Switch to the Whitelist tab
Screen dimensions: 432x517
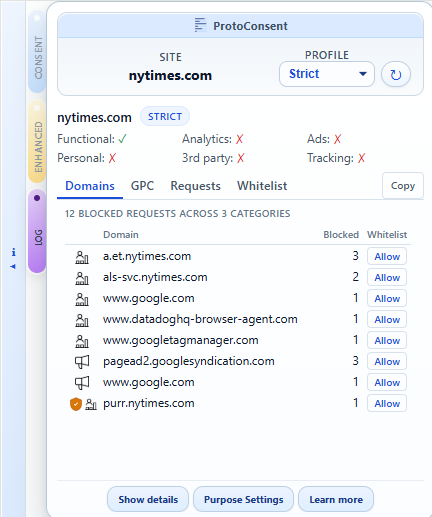tap(262, 186)
